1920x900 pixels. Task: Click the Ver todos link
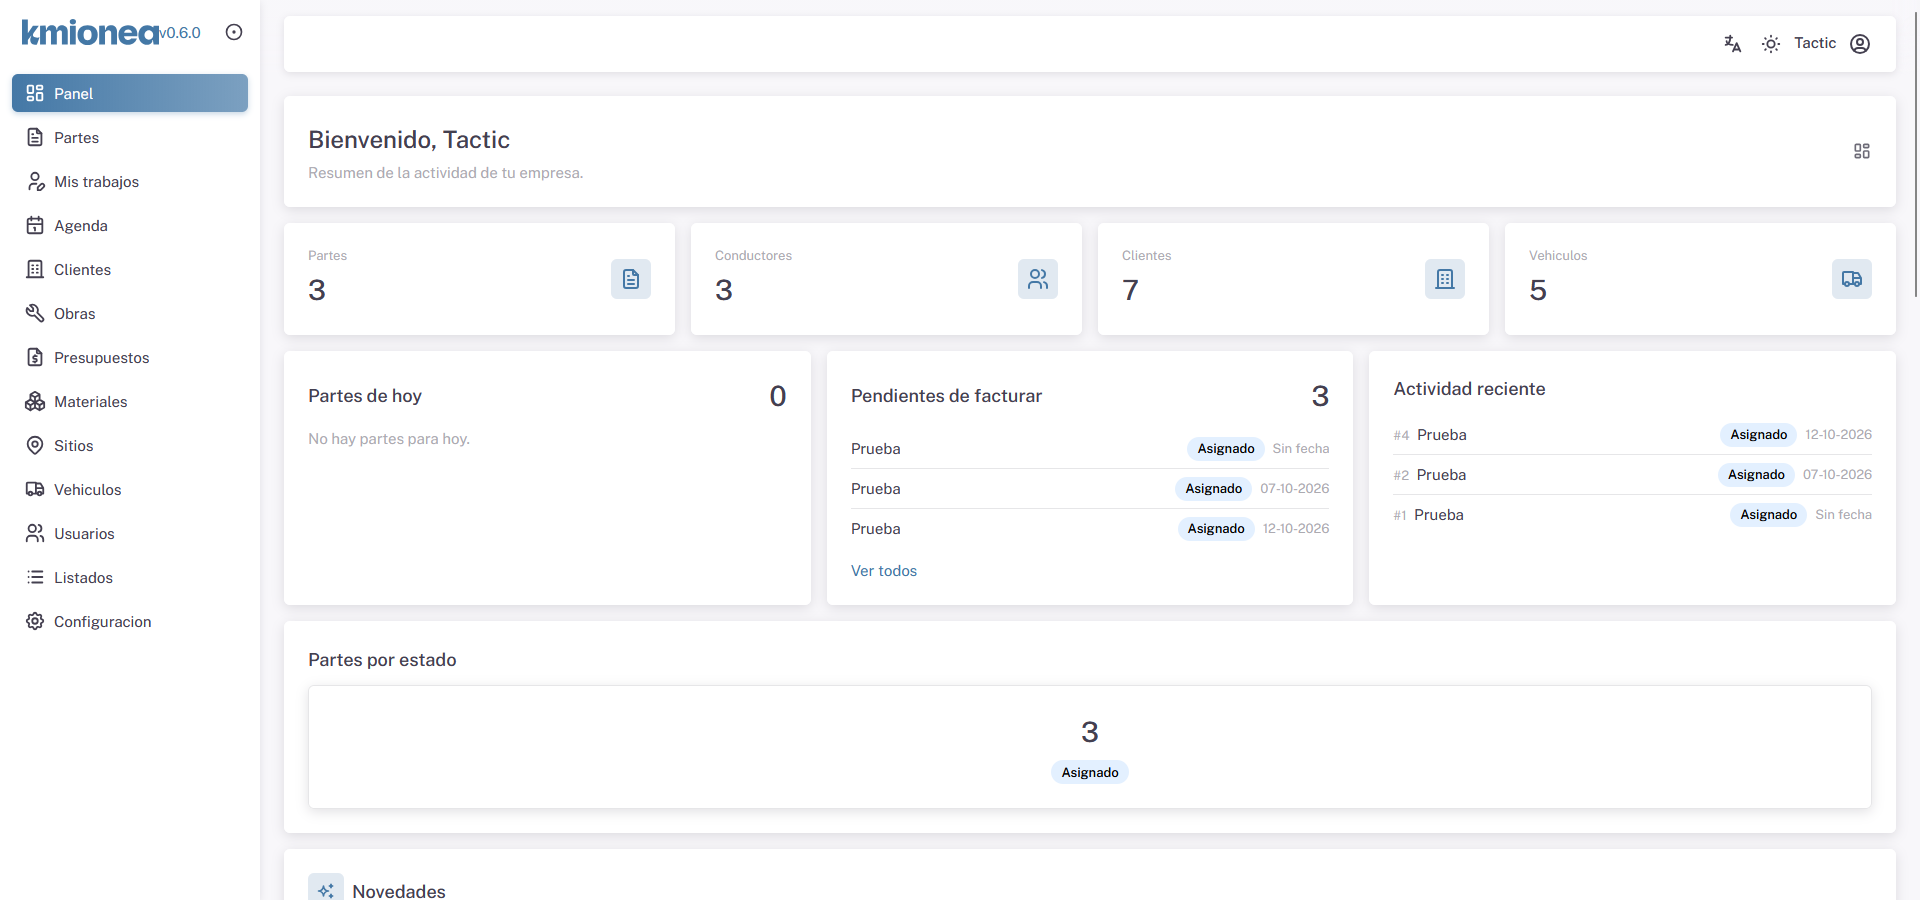point(884,571)
